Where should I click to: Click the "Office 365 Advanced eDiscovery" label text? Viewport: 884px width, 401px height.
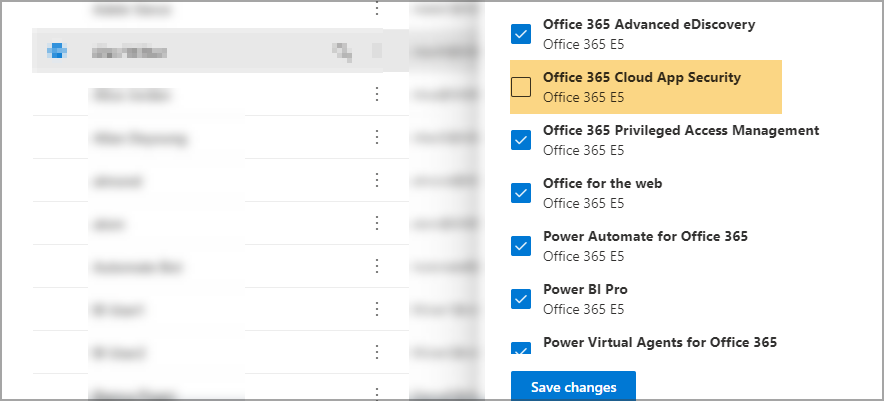pos(649,24)
